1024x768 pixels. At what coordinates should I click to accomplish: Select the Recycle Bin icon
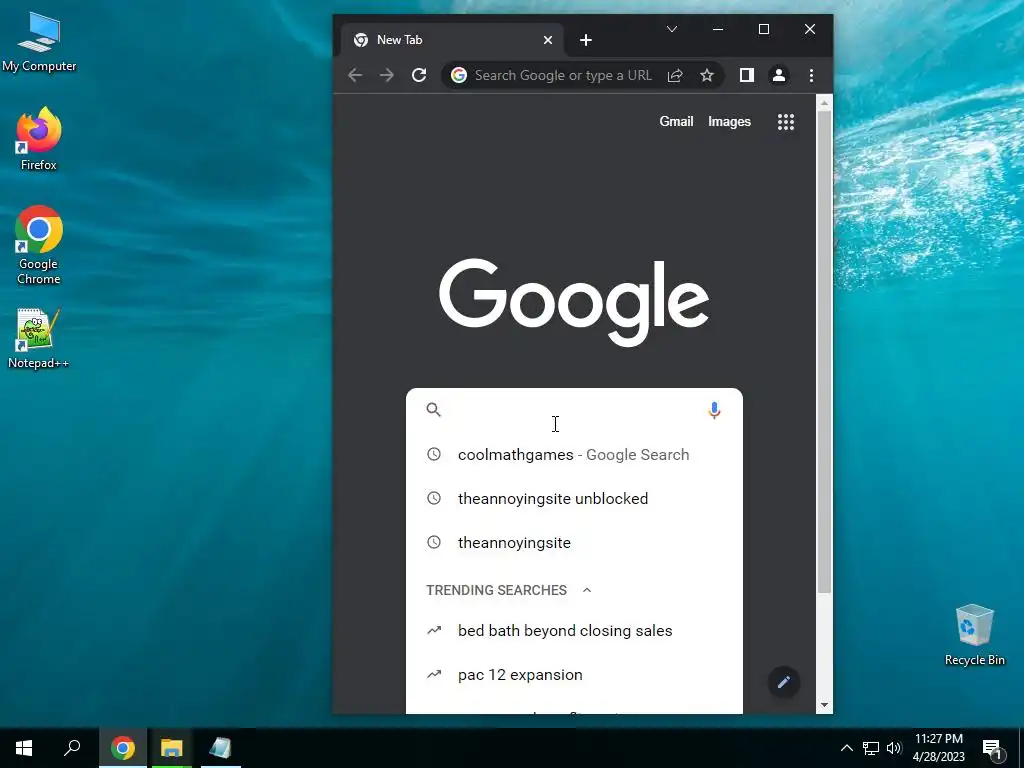974,635
